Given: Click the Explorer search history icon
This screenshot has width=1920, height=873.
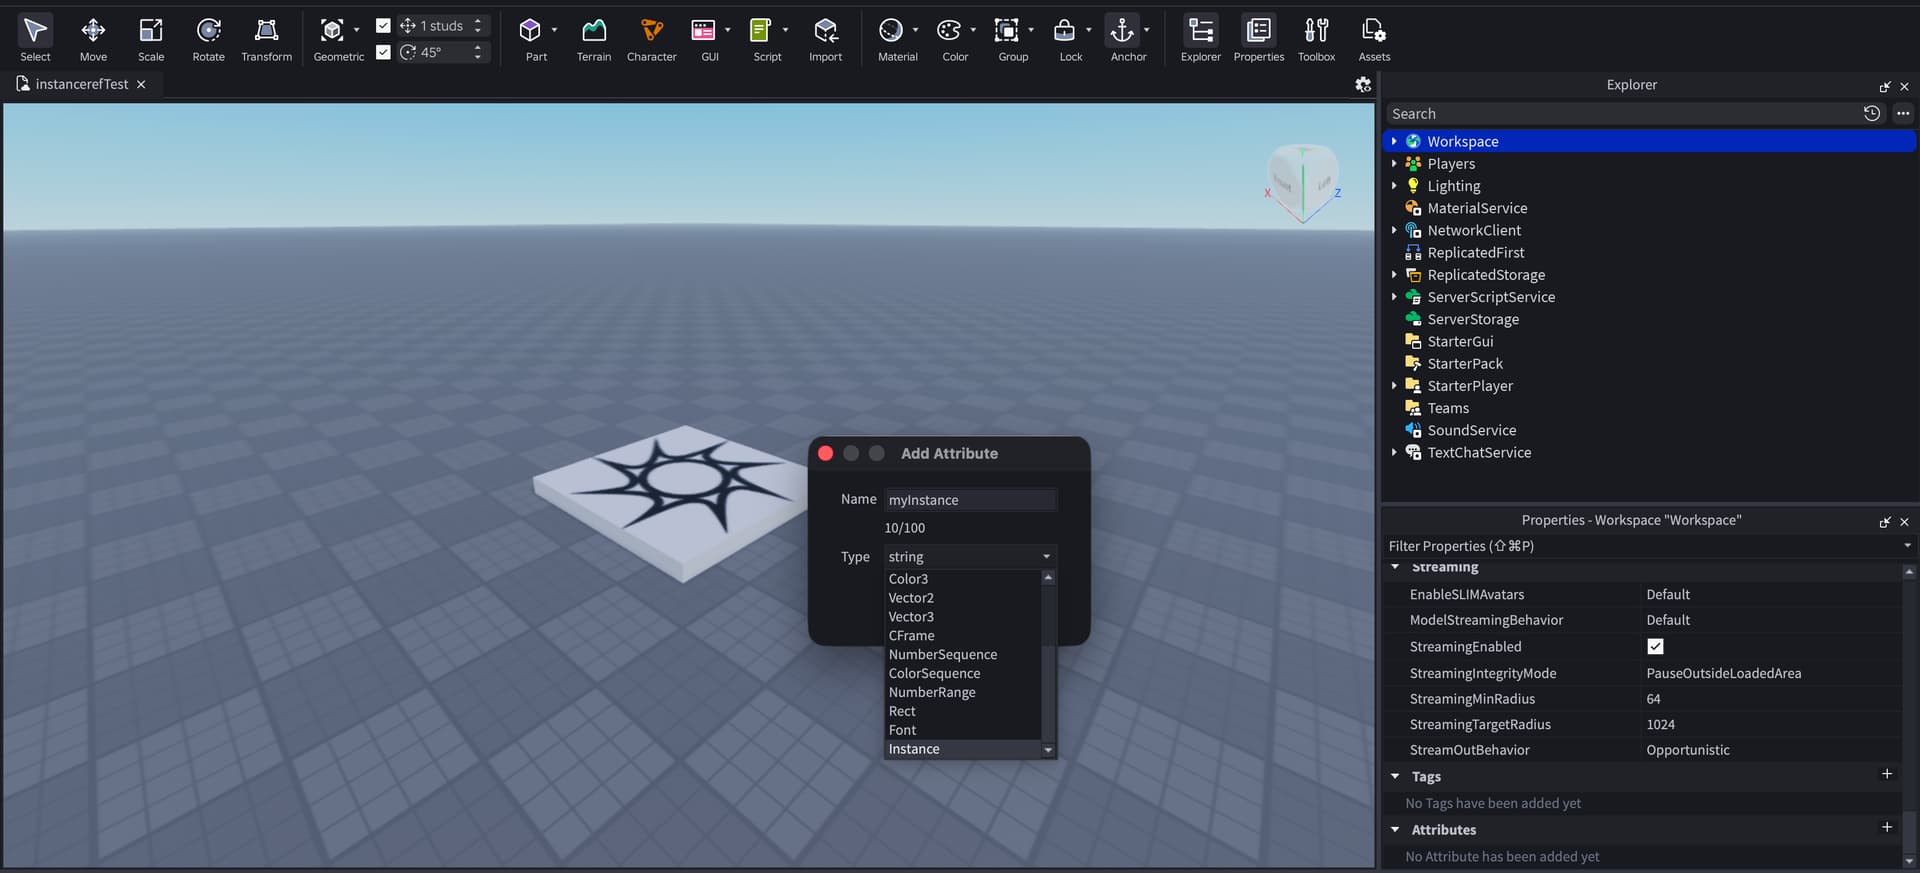Looking at the screenshot, I should point(1872,114).
